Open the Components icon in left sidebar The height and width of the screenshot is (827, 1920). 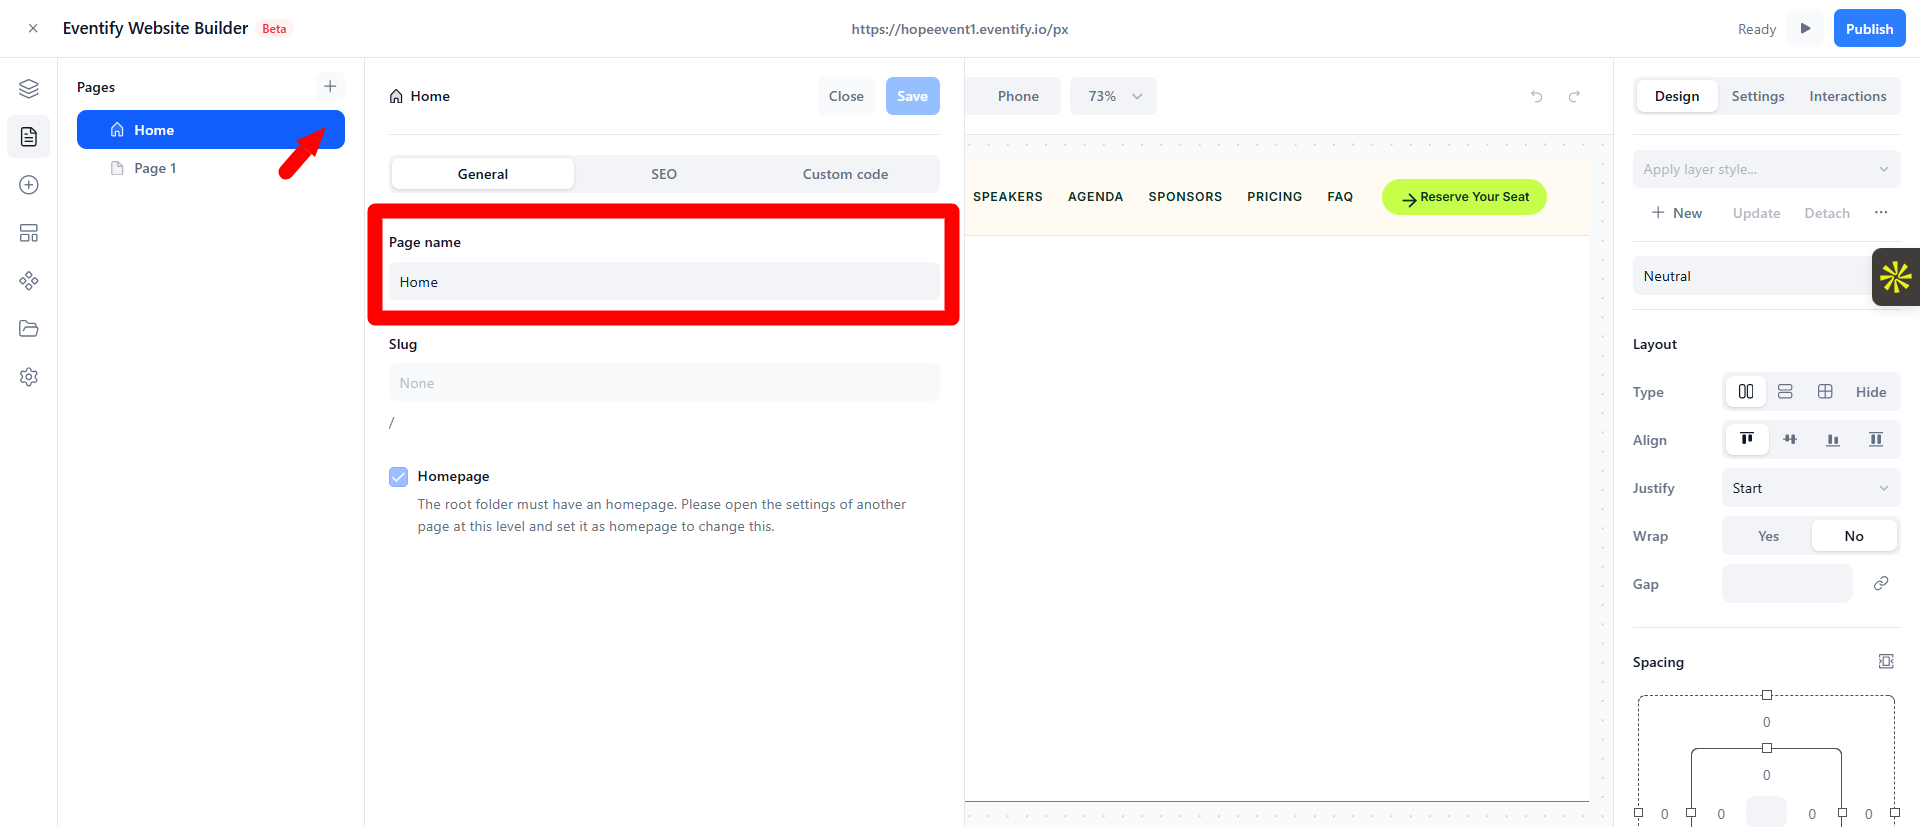pyautogui.click(x=29, y=281)
